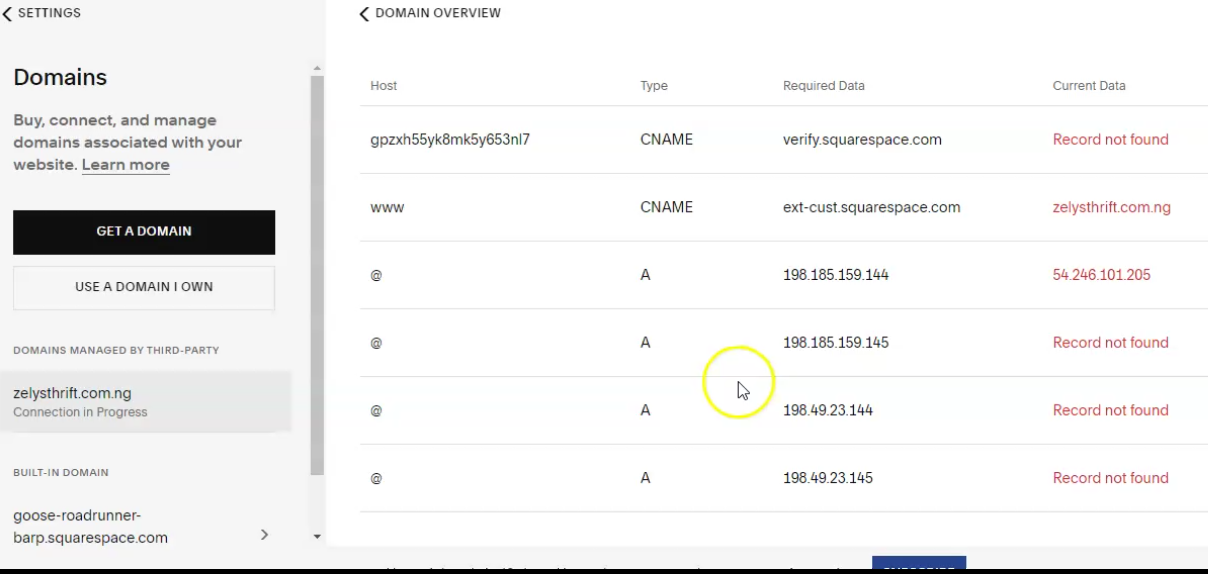Click CNAME type in verify.squarespace.com row
Viewport: 1208px width, 574px height.
pyautogui.click(x=666, y=140)
